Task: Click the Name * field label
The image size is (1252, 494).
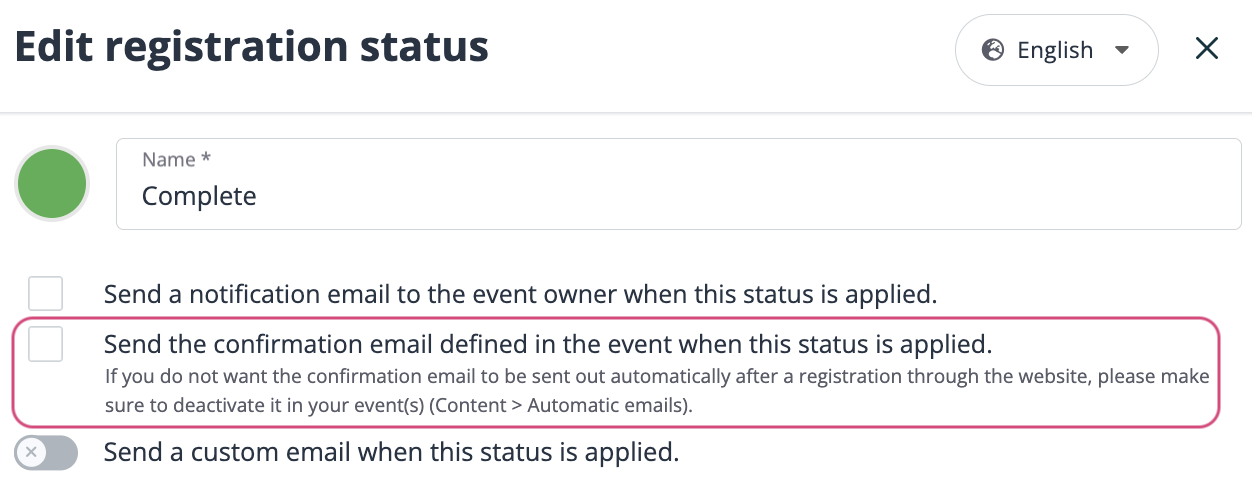Action: click(x=178, y=159)
